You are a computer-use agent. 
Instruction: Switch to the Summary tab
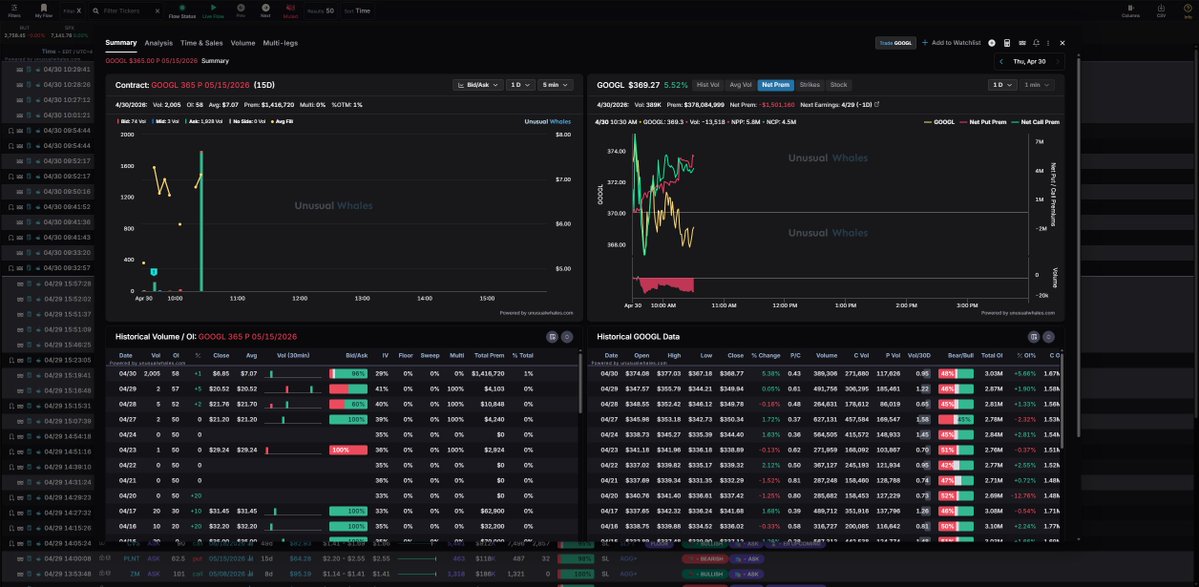coord(121,44)
